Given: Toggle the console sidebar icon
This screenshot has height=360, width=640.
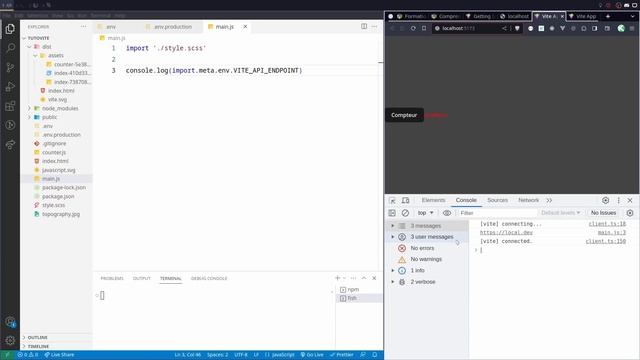Looking at the screenshot, I should pyautogui.click(x=392, y=213).
